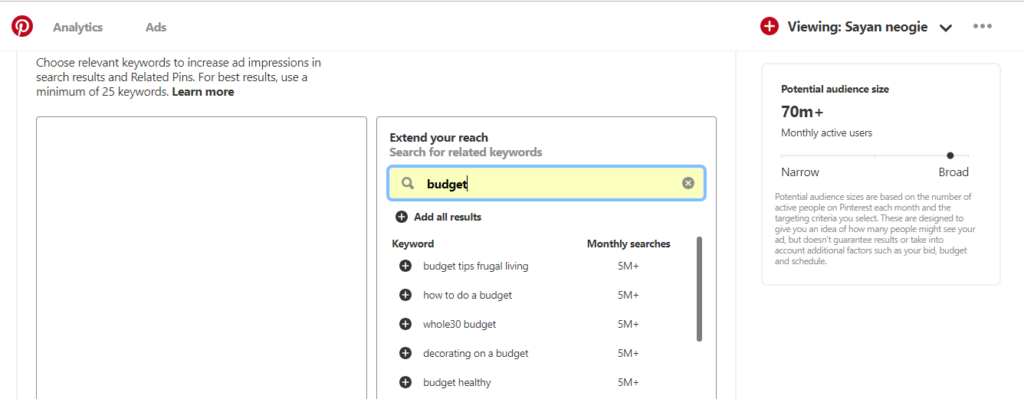Screen dimensions: 1024x399
Task: Click the Narrow label of audience slider
Action: [800, 172]
